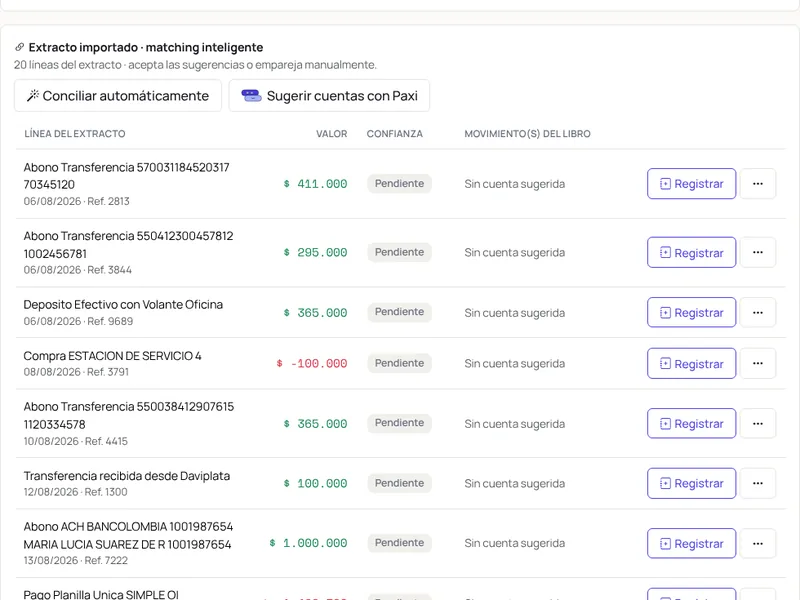Open more options for Daviplata row
Viewport: 800px width, 600px height.
pyautogui.click(x=758, y=483)
